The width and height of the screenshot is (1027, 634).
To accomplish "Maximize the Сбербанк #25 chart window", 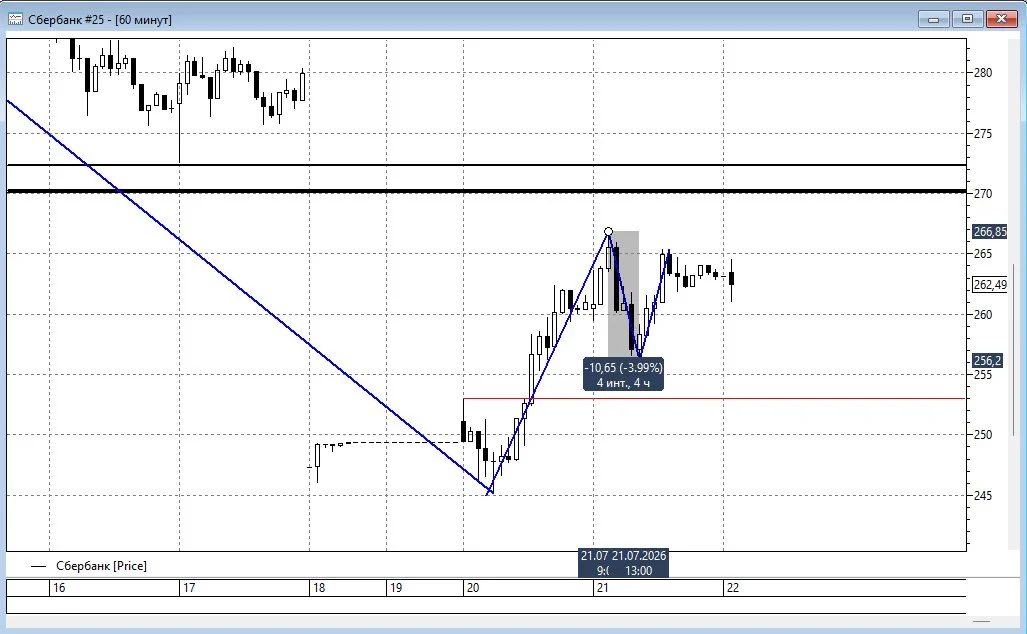I will point(967,19).
